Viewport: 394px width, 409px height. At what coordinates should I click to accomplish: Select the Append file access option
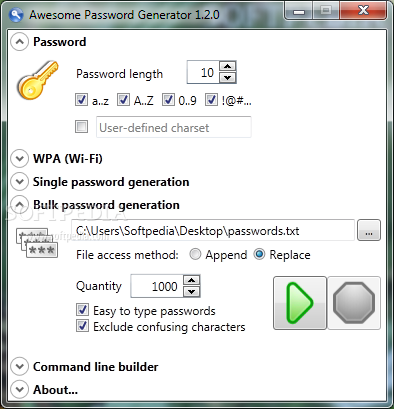(195, 254)
